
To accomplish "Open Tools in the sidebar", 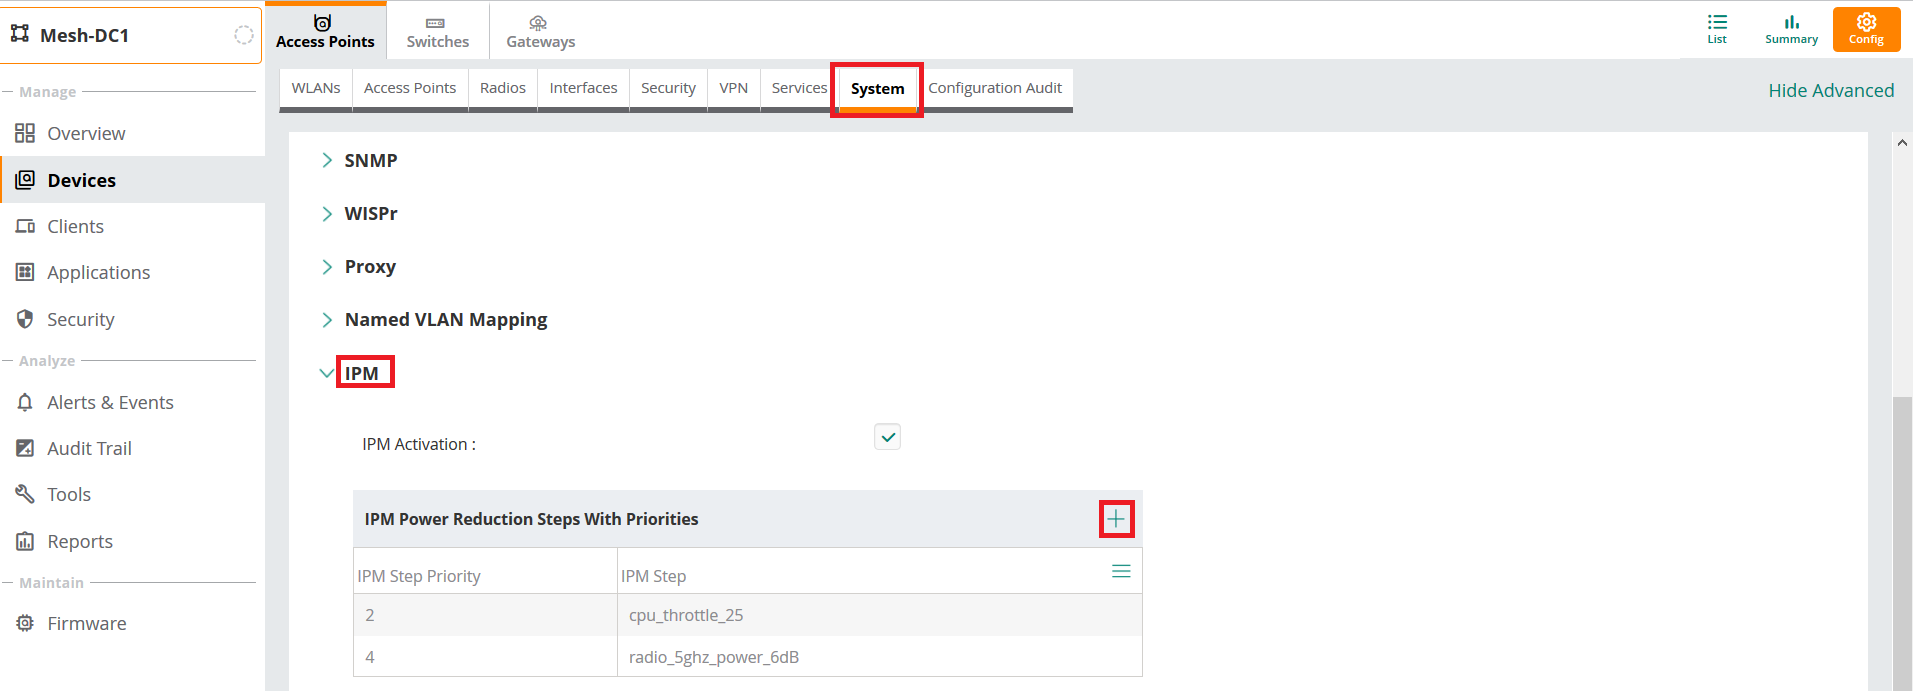I will click(x=69, y=494).
